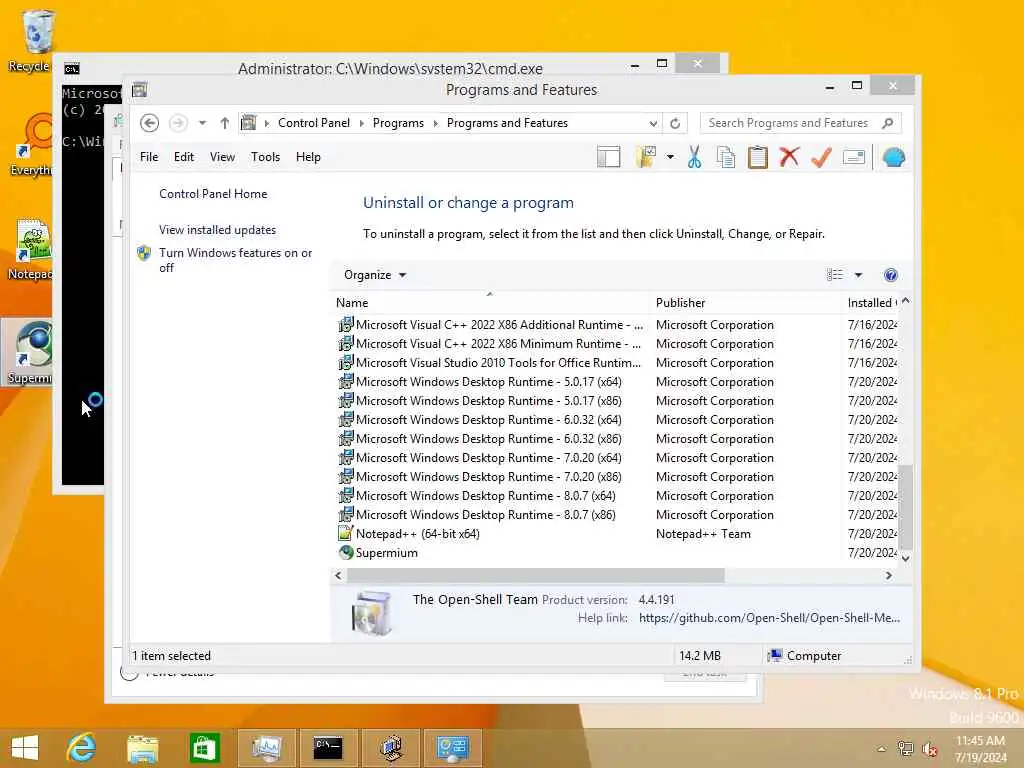Open the recent locations dropdown arrow

202,123
